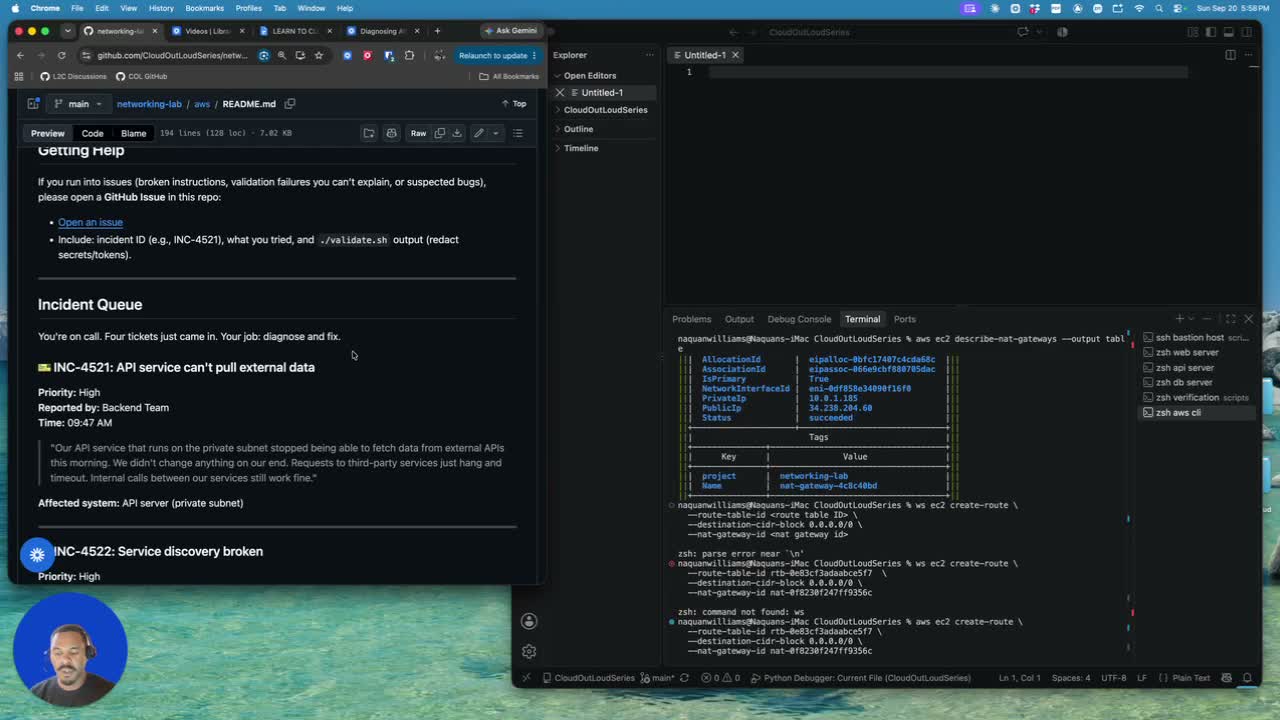The height and width of the screenshot is (720, 1280).
Task: Toggle the GitHub file tree side panel
Action: [33, 104]
